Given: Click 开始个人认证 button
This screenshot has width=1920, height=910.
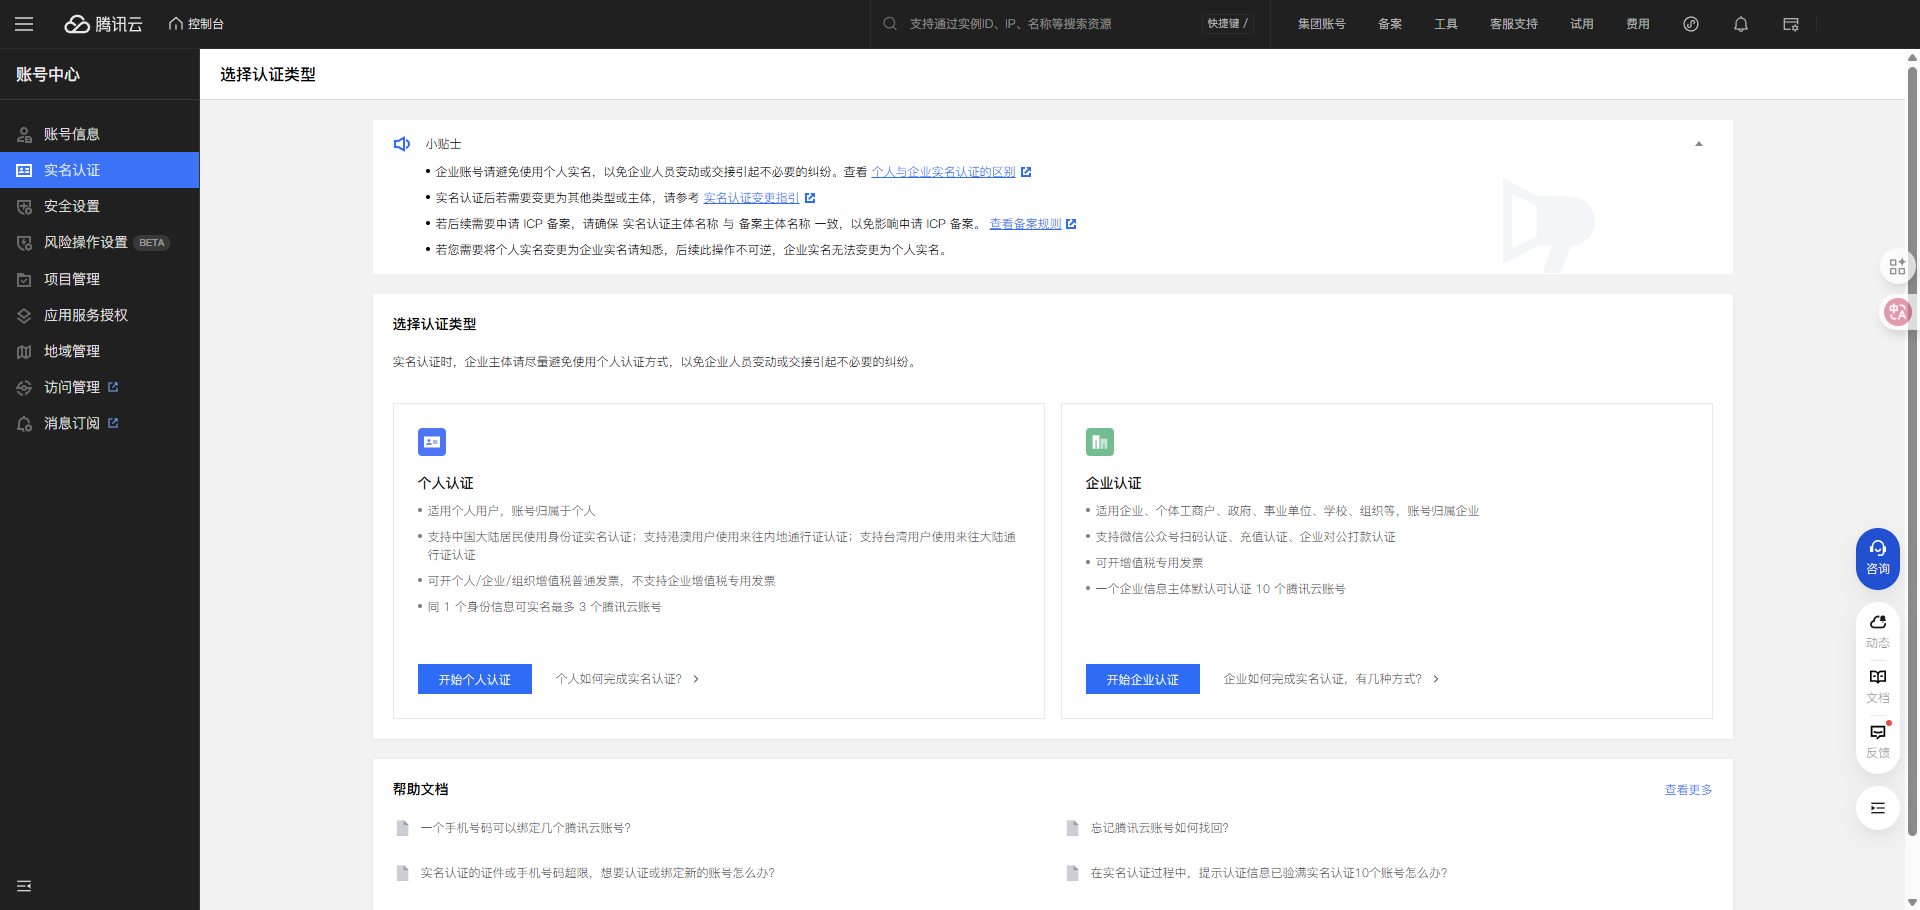Looking at the screenshot, I should tap(474, 679).
